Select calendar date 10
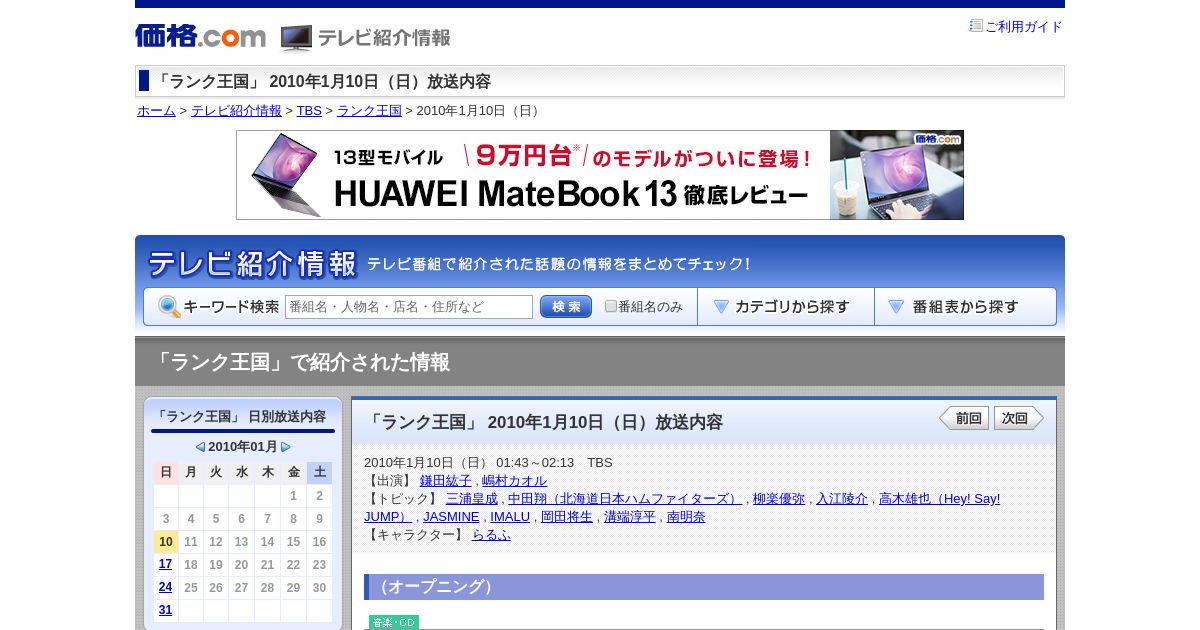This screenshot has width=1200, height=630. (166, 542)
